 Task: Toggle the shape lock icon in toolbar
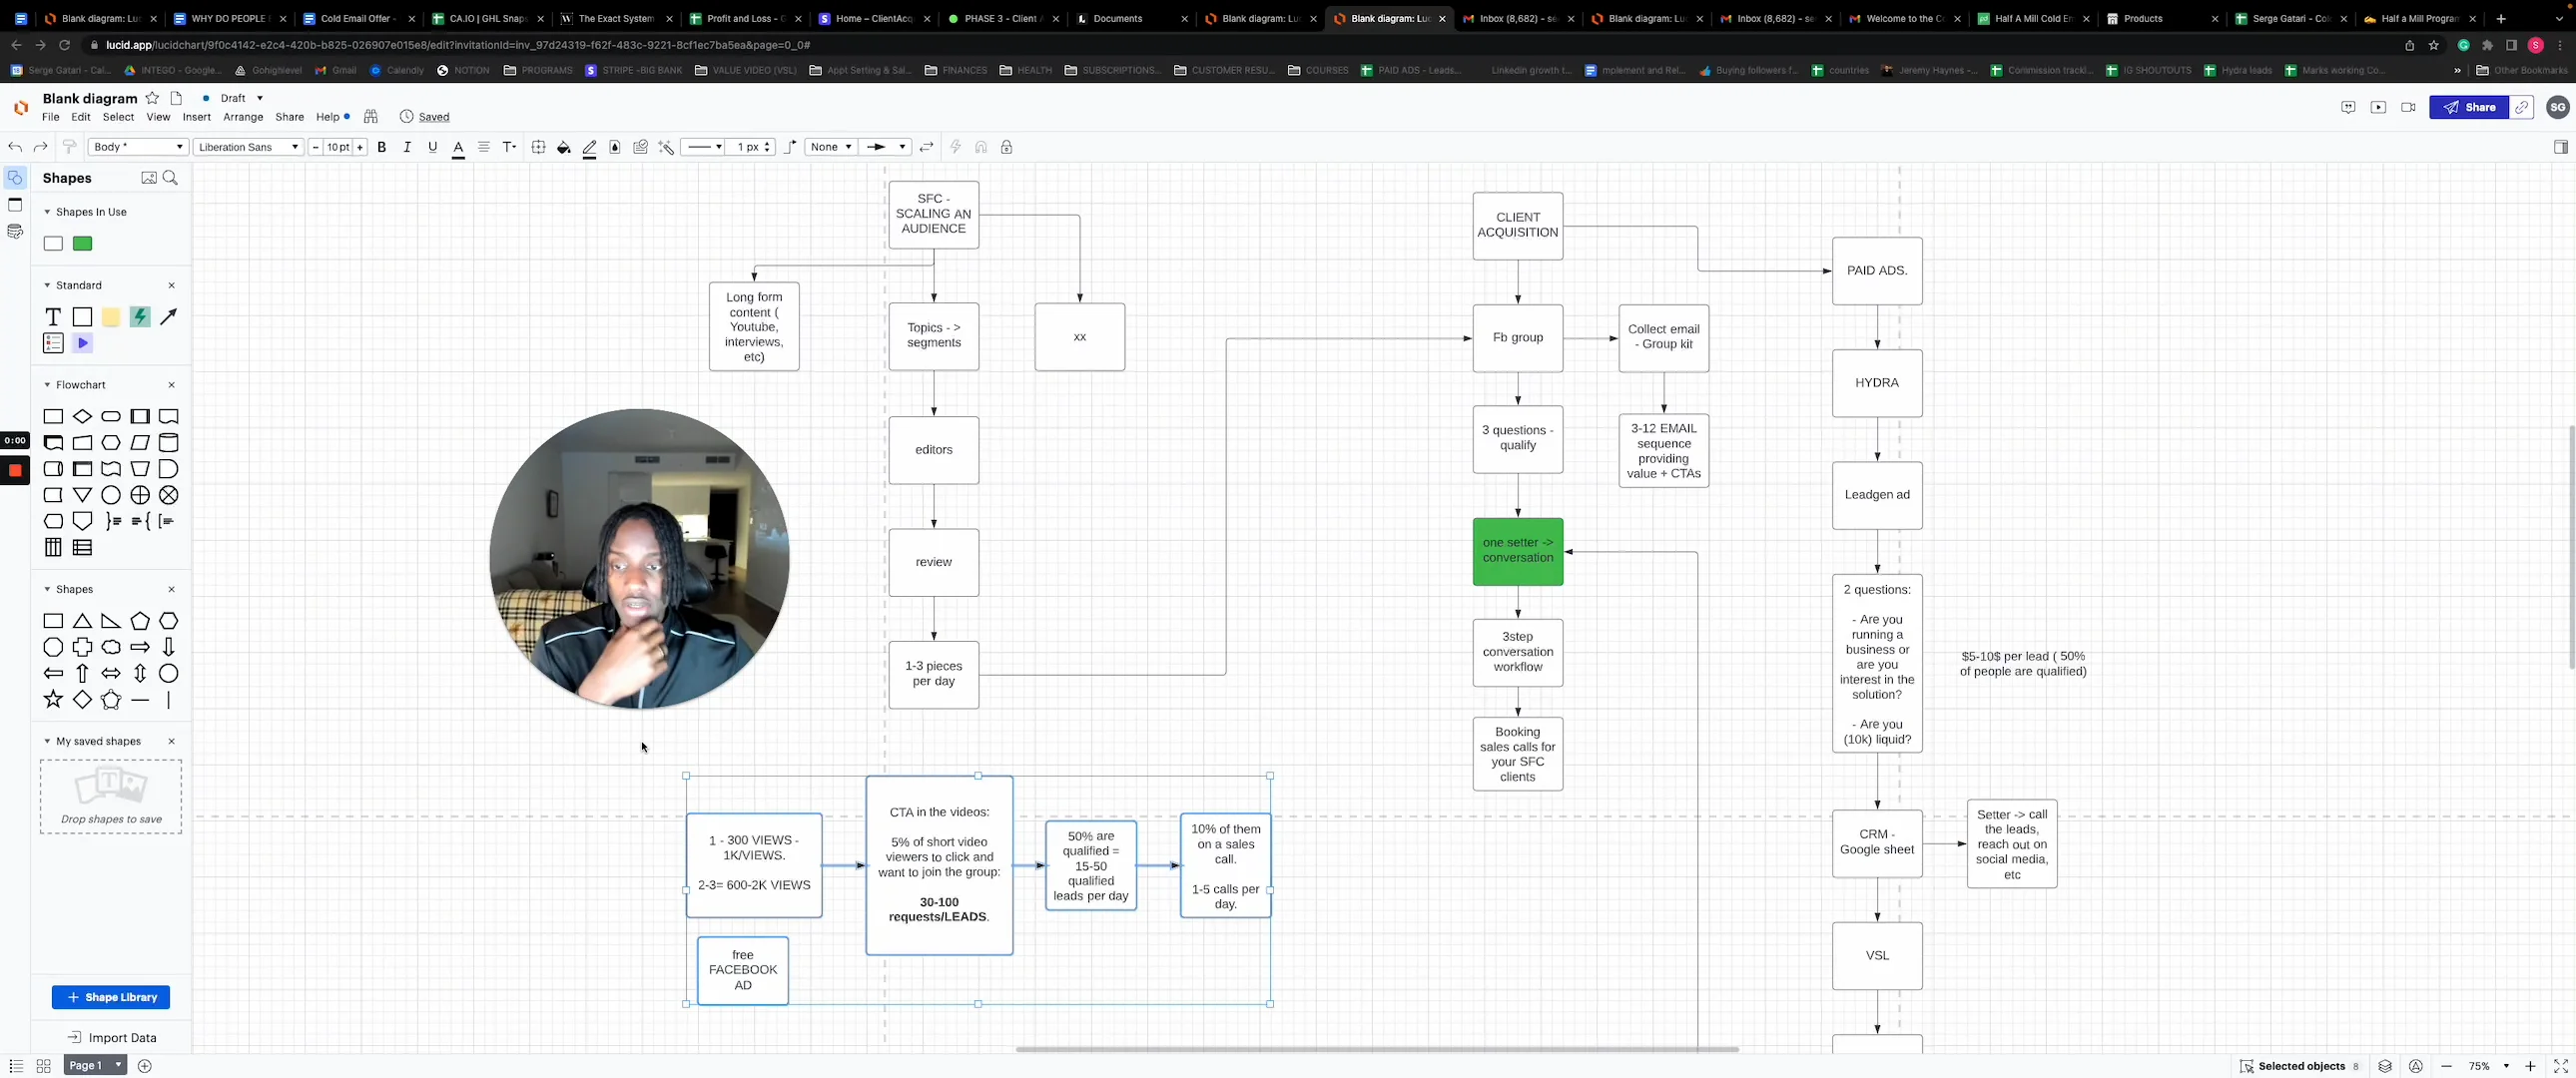[x=1006, y=147]
